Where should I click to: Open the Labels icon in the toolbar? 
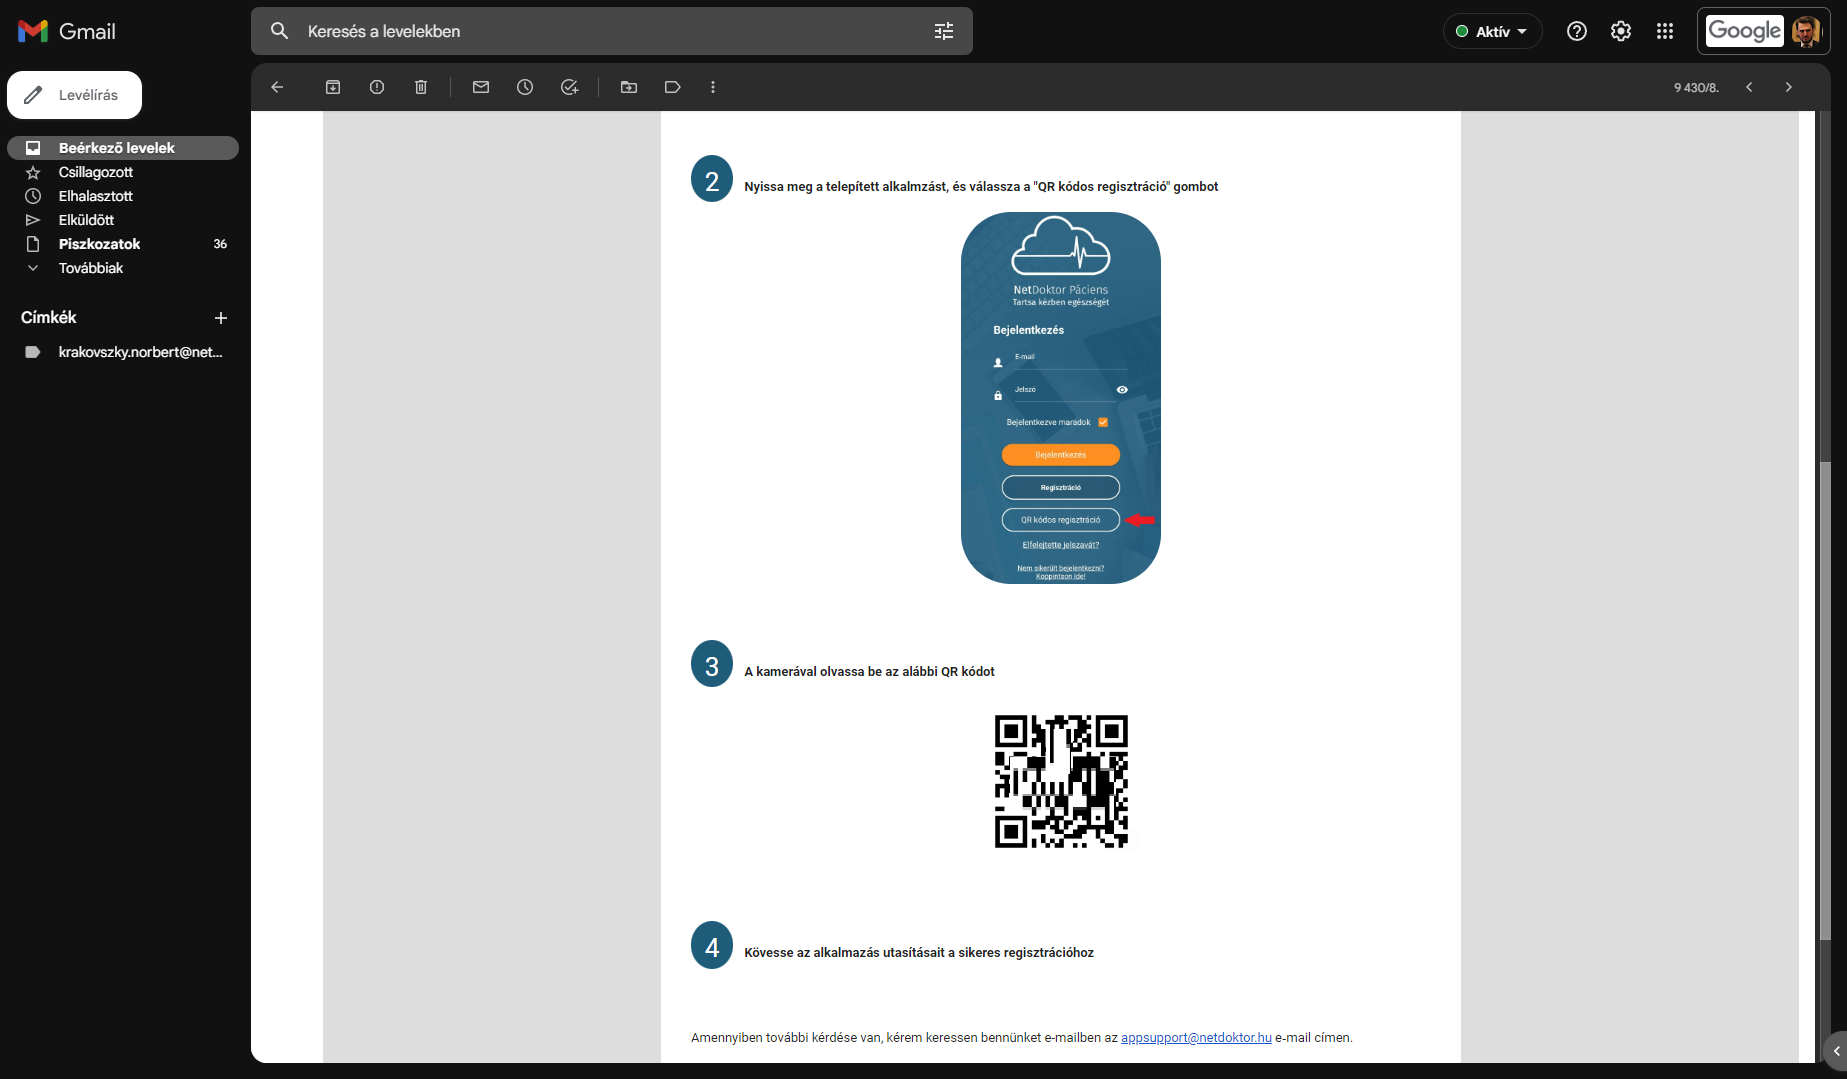click(673, 87)
